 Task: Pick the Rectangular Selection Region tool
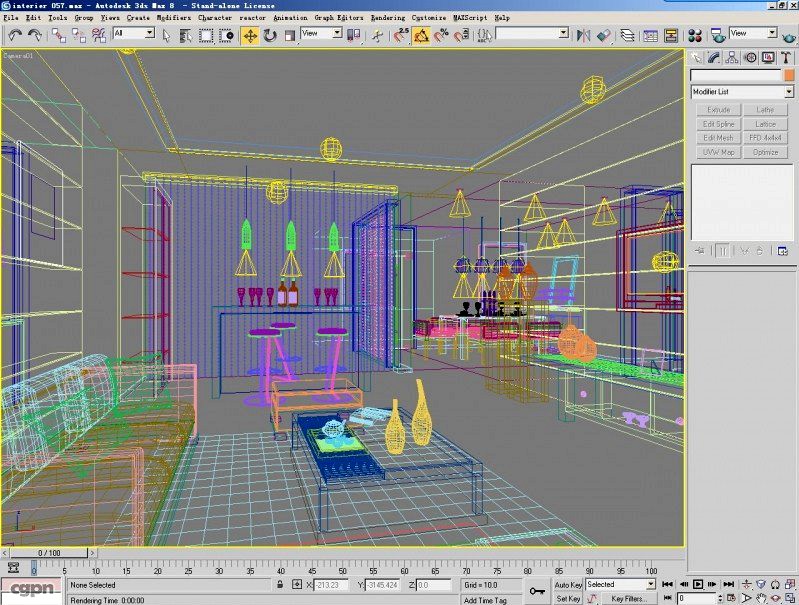pos(206,36)
